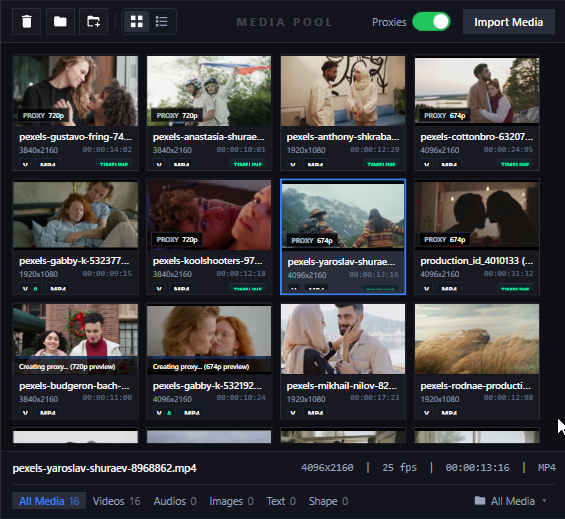The image size is (565, 519).
Task: Open the Text 0 tab
Action: (281, 501)
